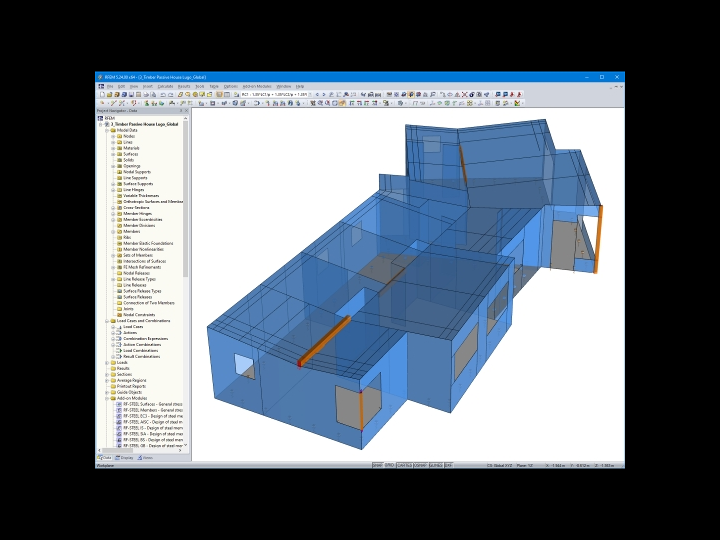Viewport: 720px width, 540px height.
Task: Toggle GRID in the status bar
Action: [389, 465]
